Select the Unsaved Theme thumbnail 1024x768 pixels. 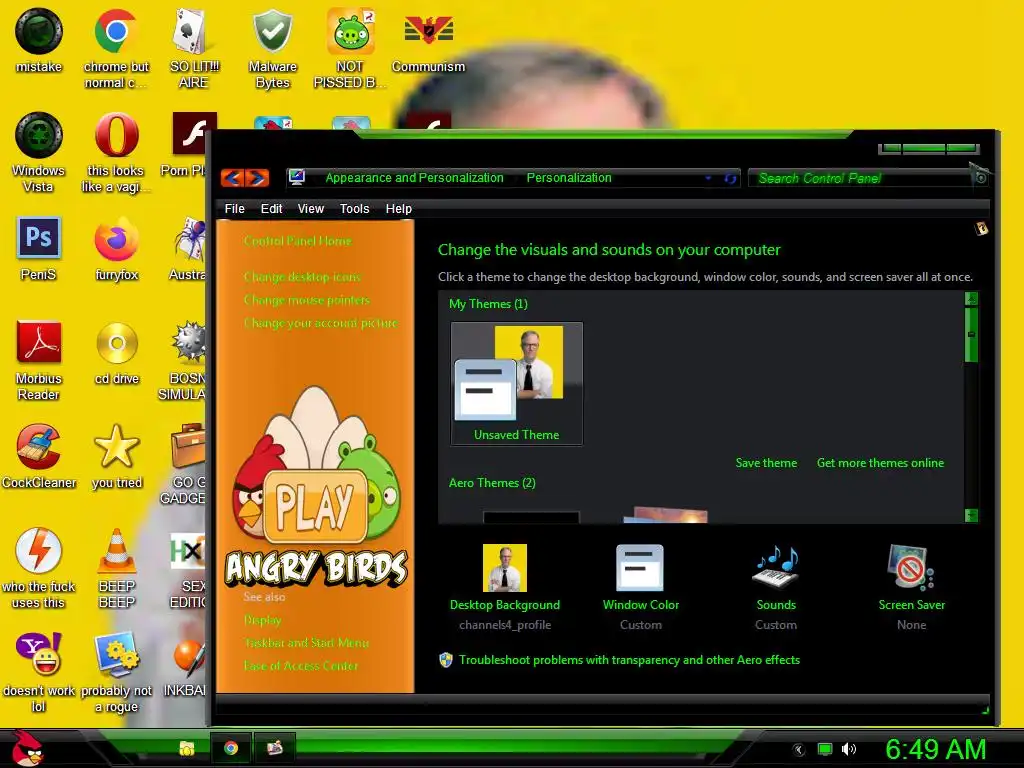(x=517, y=384)
